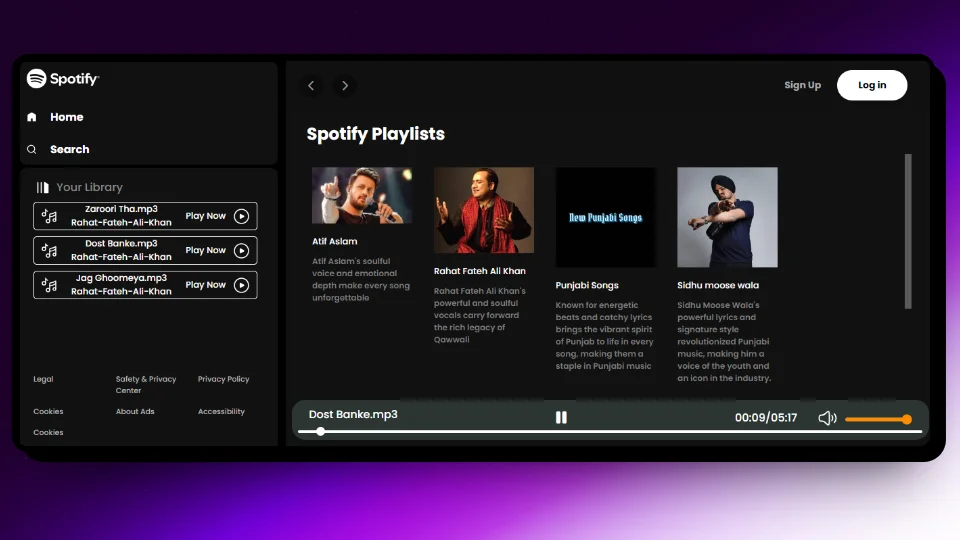Mute audio with the speaker icon
Image resolution: width=960 pixels, height=540 pixels.
[x=827, y=418]
